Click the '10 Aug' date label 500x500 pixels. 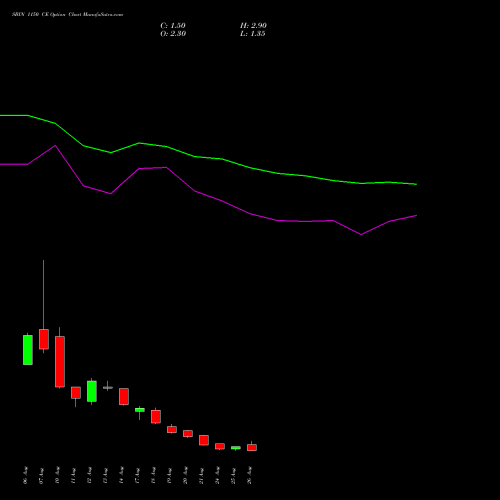[x=58, y=475]
